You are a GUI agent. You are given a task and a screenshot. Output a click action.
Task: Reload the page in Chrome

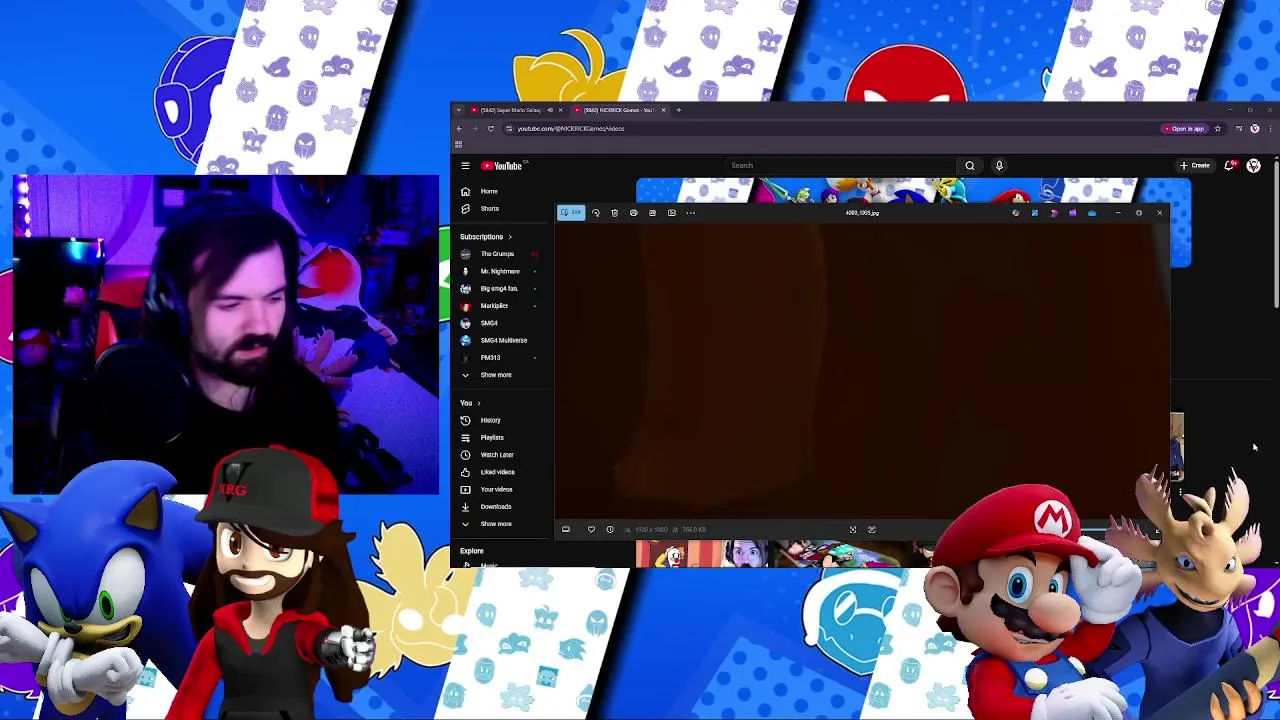tap(490, 129)
